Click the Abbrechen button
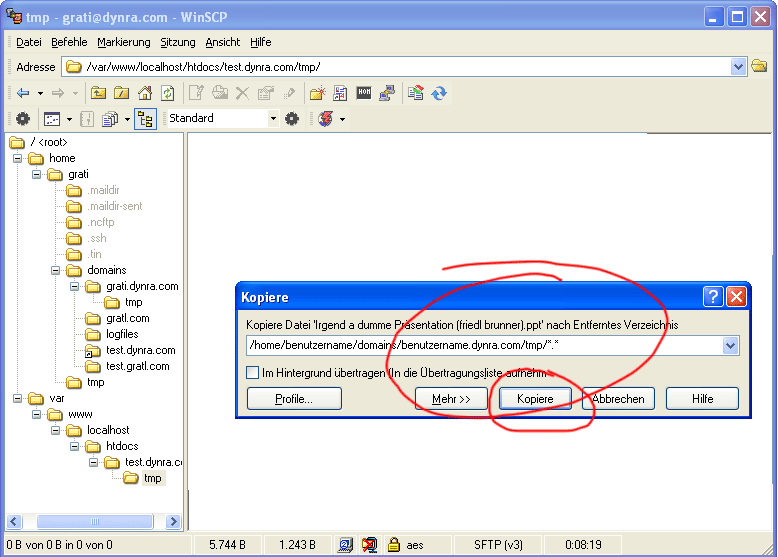 coord(618,398)
